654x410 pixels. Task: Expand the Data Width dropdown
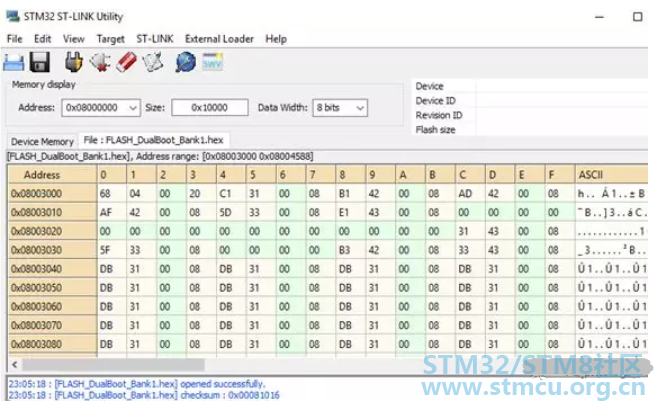(360, 108)
